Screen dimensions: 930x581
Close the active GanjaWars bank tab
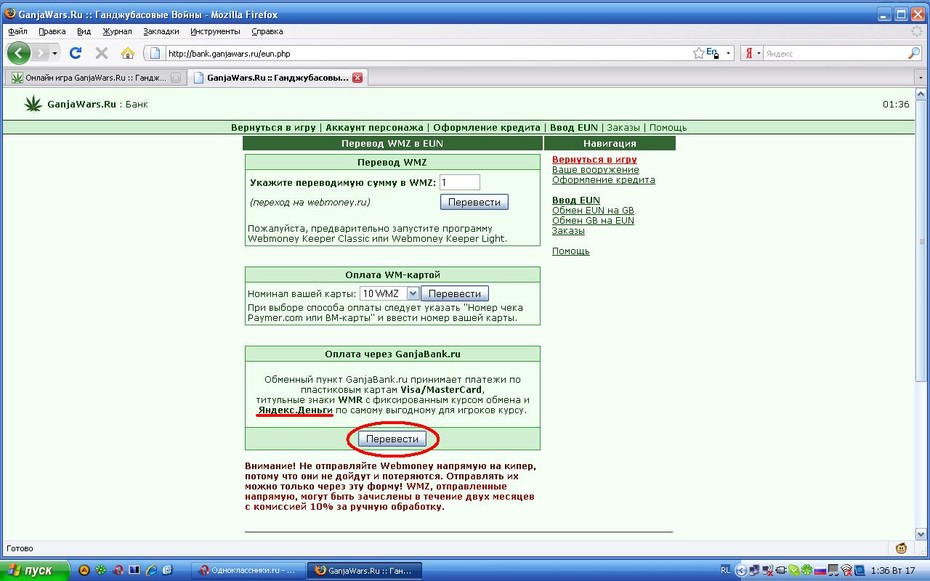click(x=357, y=78)
